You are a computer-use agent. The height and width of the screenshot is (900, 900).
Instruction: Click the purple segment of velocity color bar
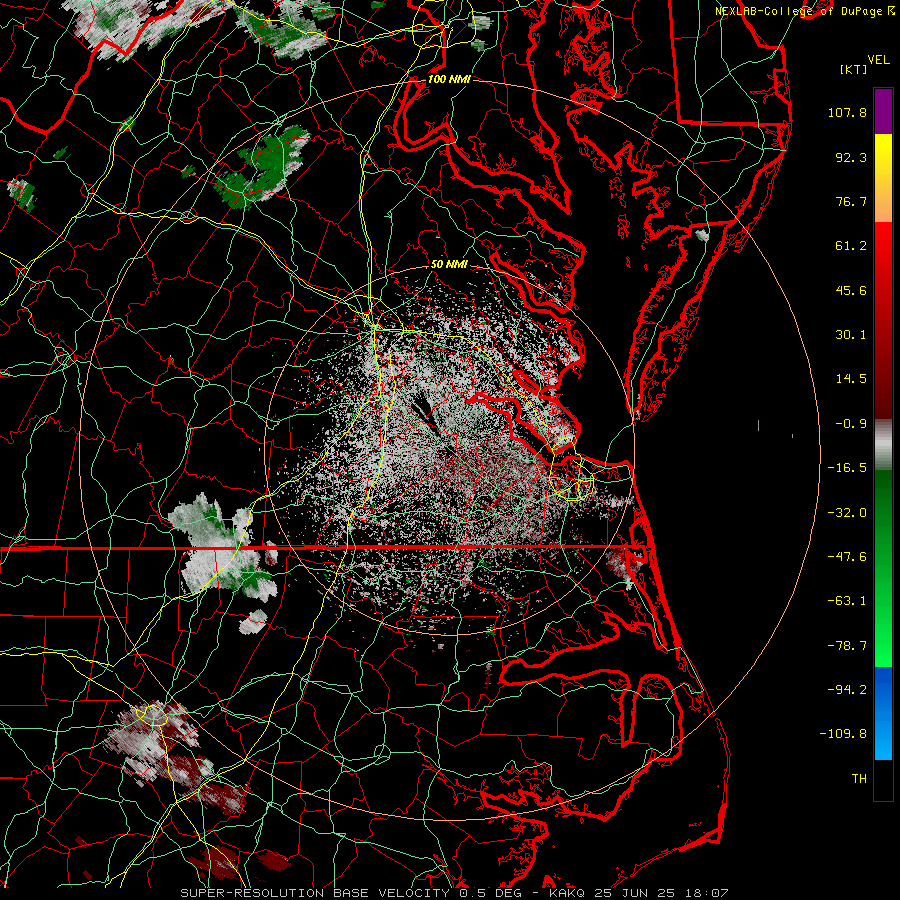click(883, 111)
